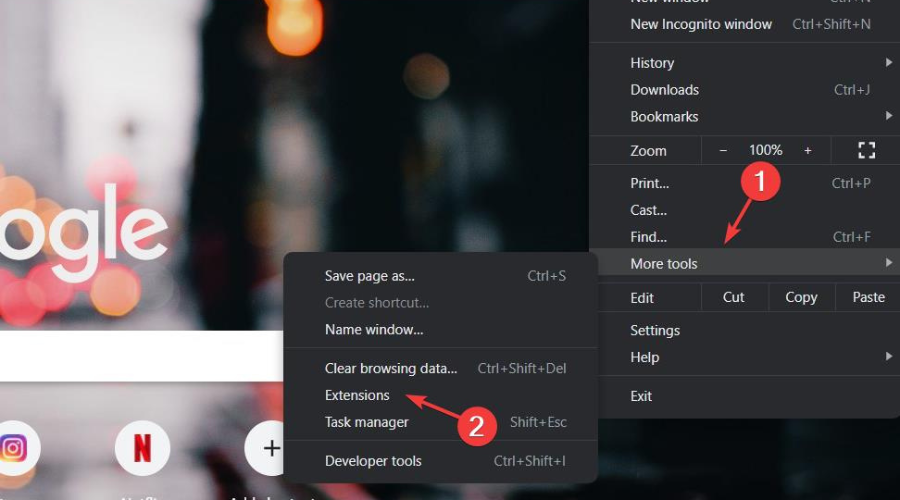Screen dimensions: 900x500
Task: Select Name window... in submenu
Action: coord(440,330)
